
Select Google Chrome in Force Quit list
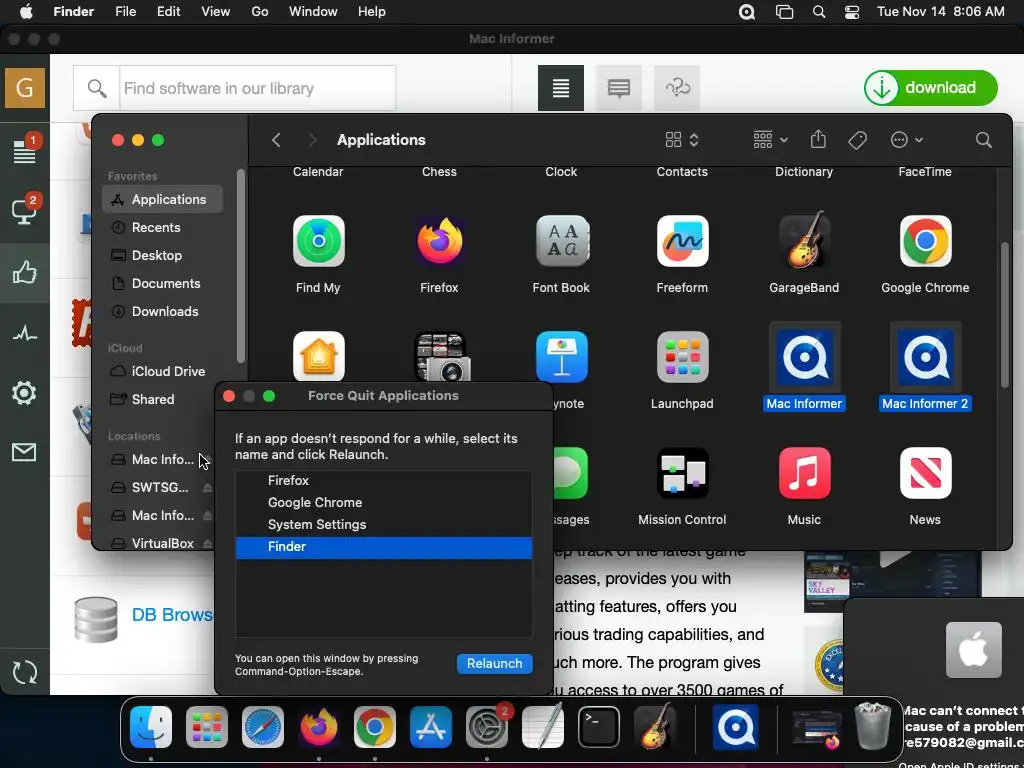(x=383, y=502)
